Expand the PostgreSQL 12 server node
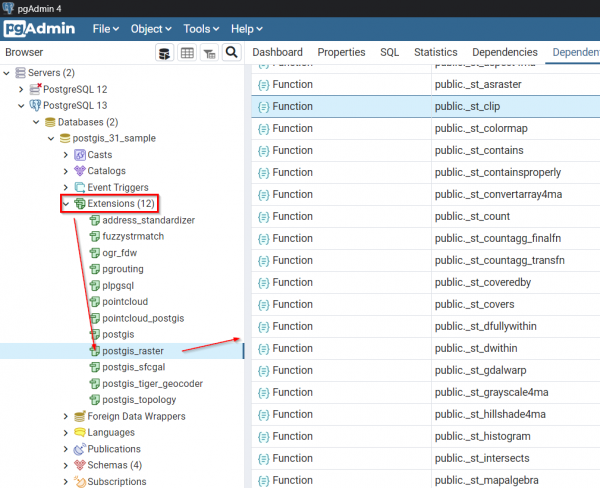This screenshot has height=488, width=600. 21,89
